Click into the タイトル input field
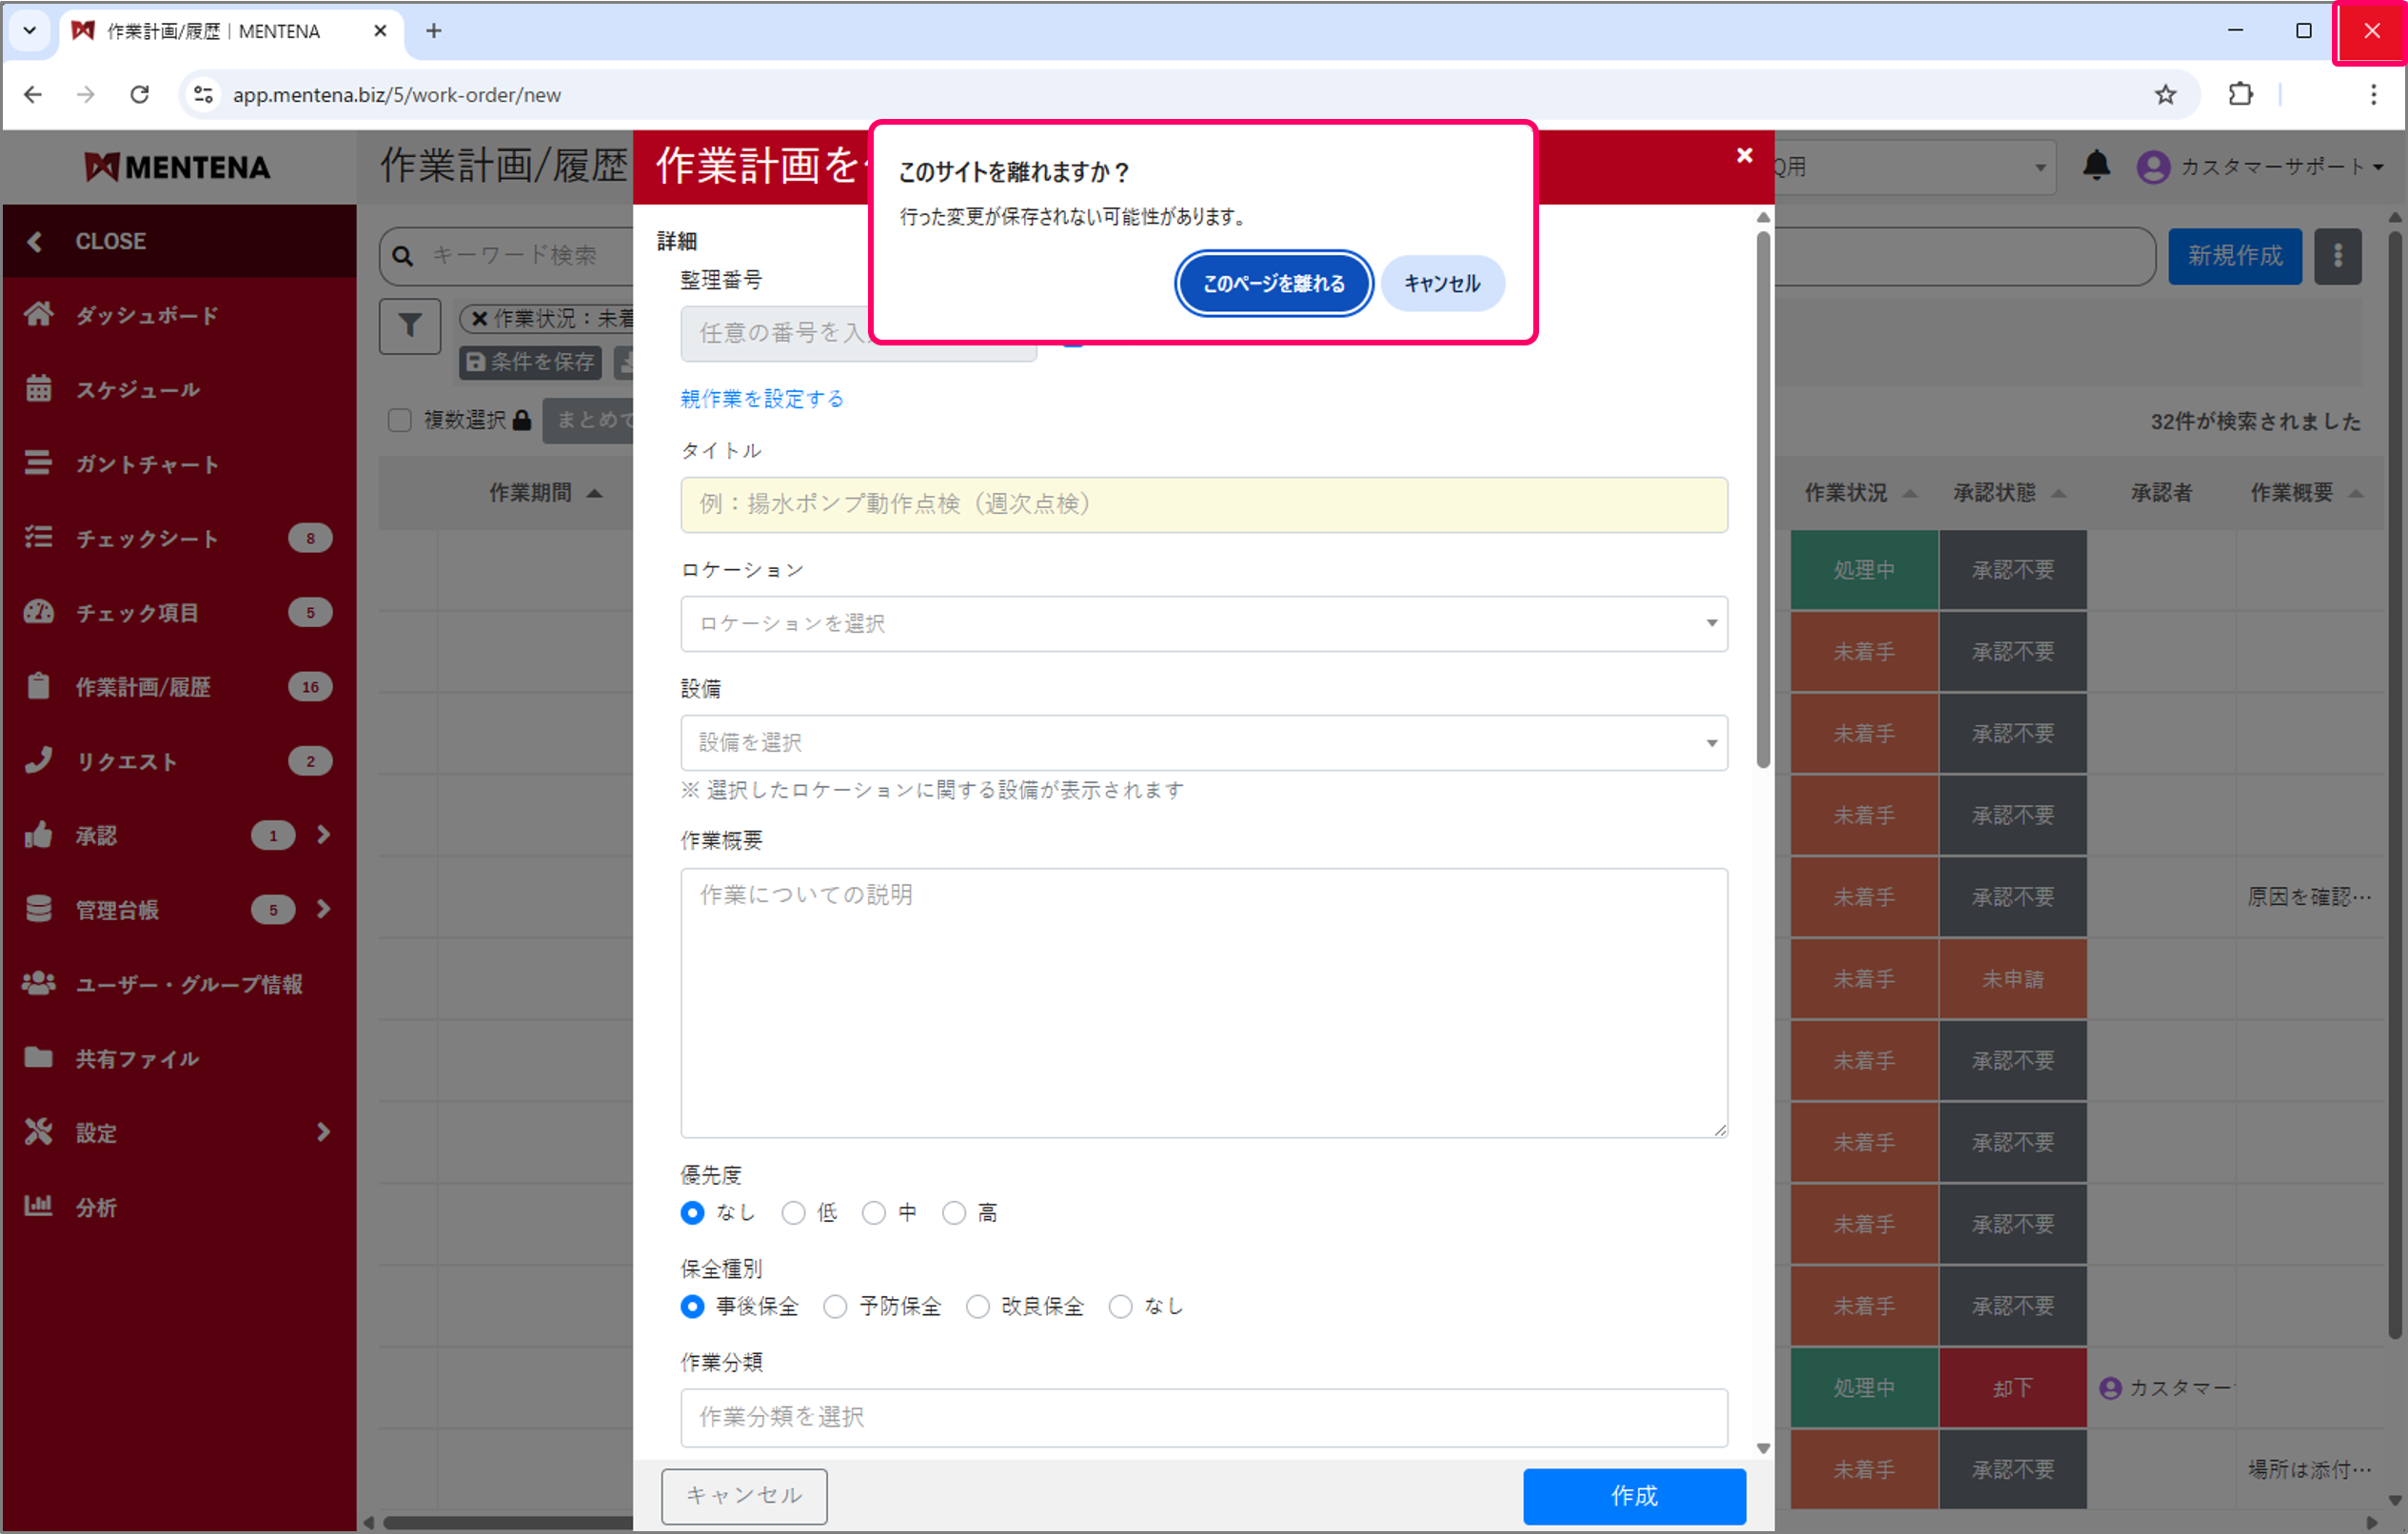Image resolution: width=2408 pixels, height=1534 pixels. [x=1203, y=504]
